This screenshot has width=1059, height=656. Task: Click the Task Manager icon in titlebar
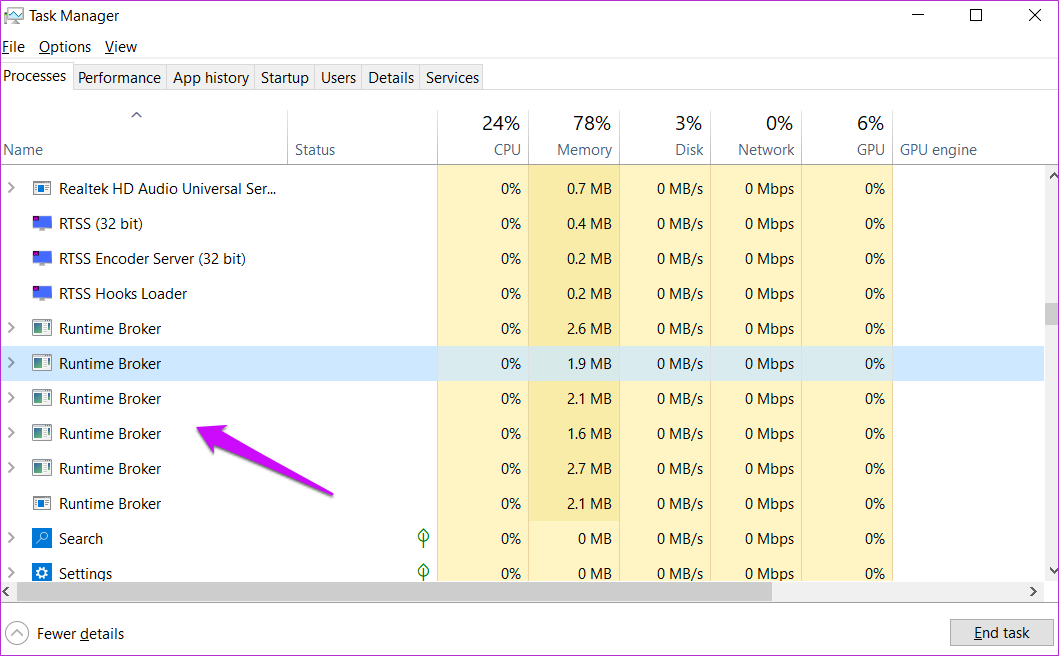coord(14,15)
